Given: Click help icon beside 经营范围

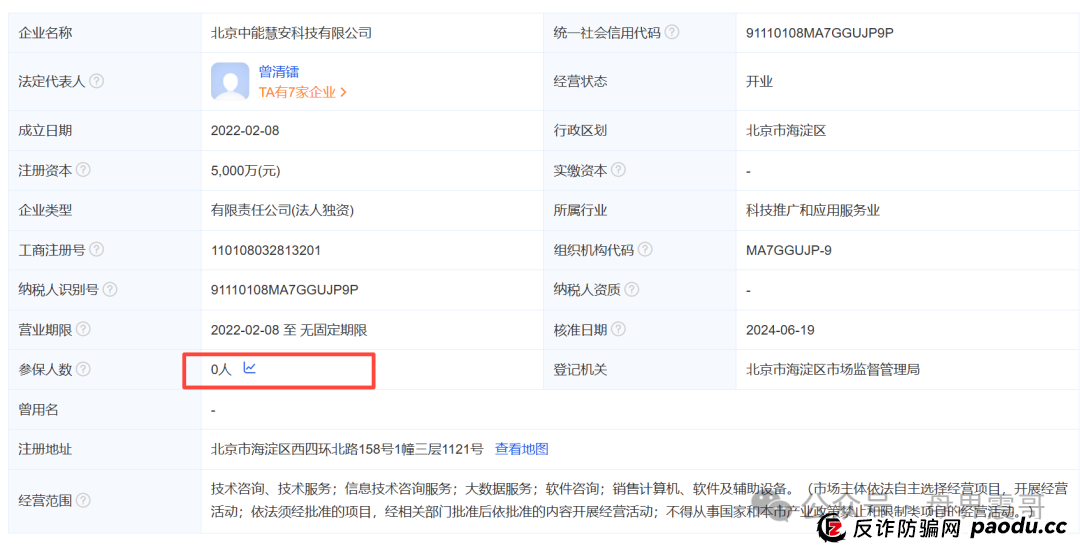Looking at the screenshot, I should click(83, 500).
